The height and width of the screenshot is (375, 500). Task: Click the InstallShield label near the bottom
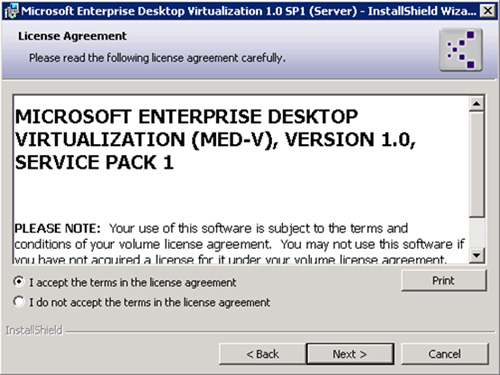[x=34, y=330]
